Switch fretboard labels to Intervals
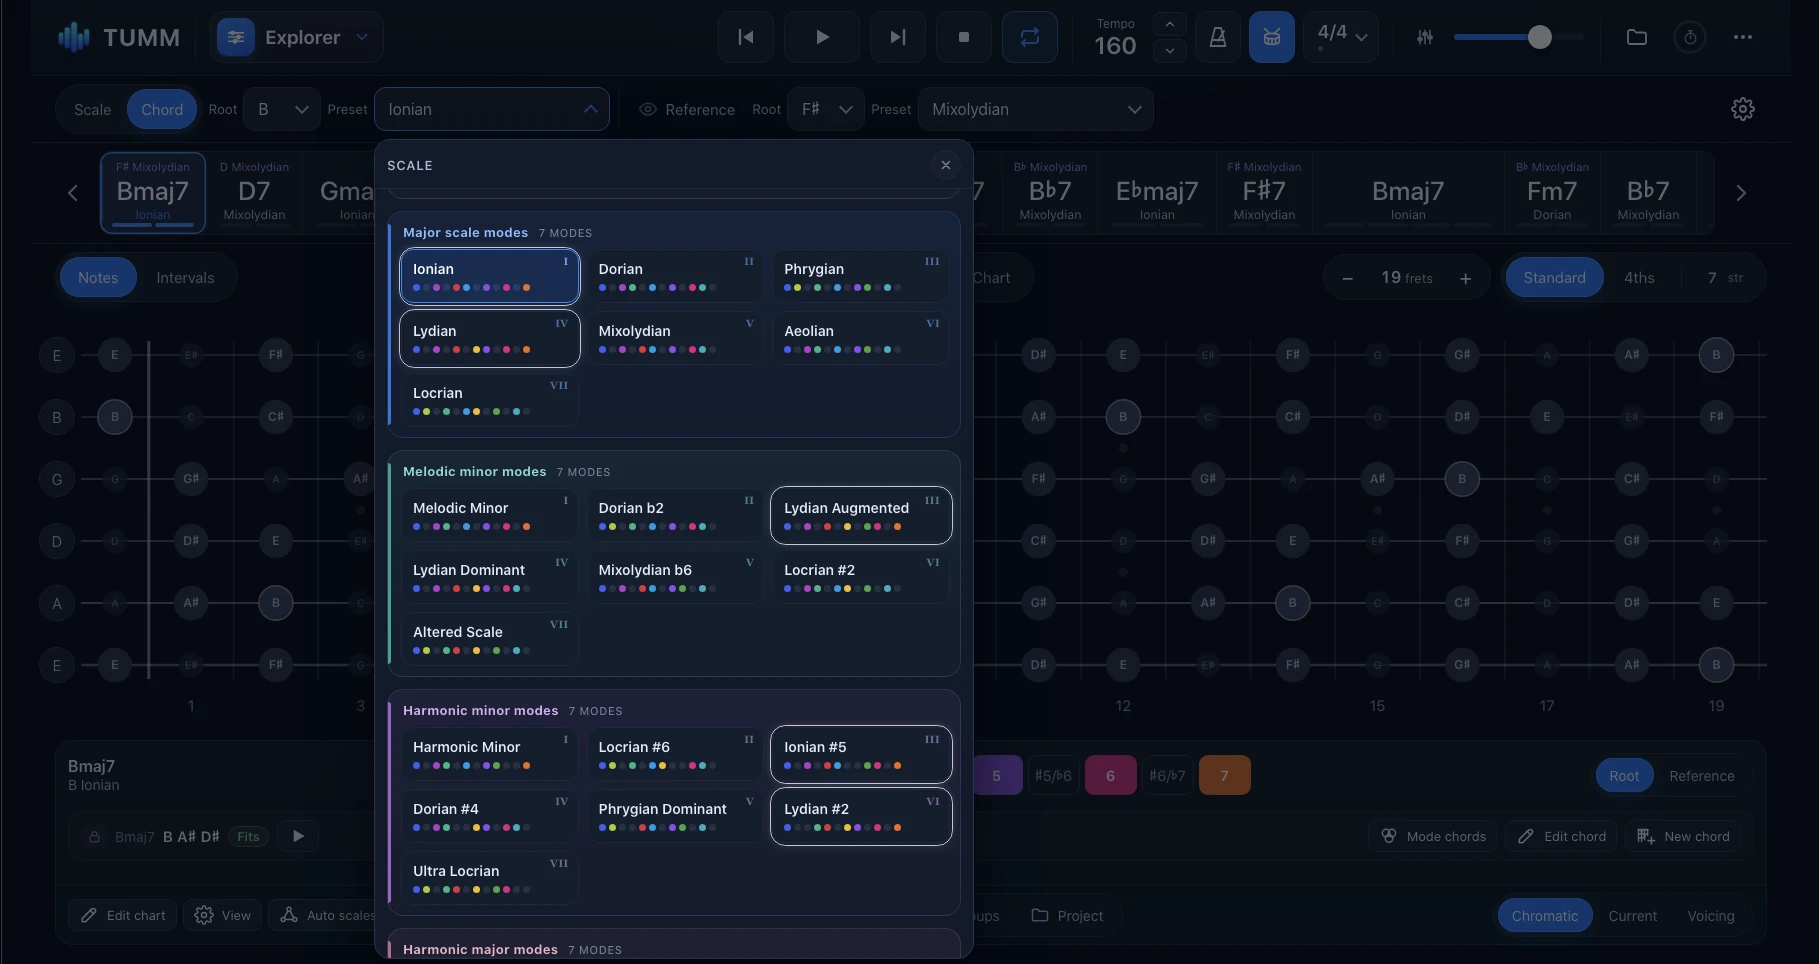This screenshot has height=964, width=1819. pos(185,278)
